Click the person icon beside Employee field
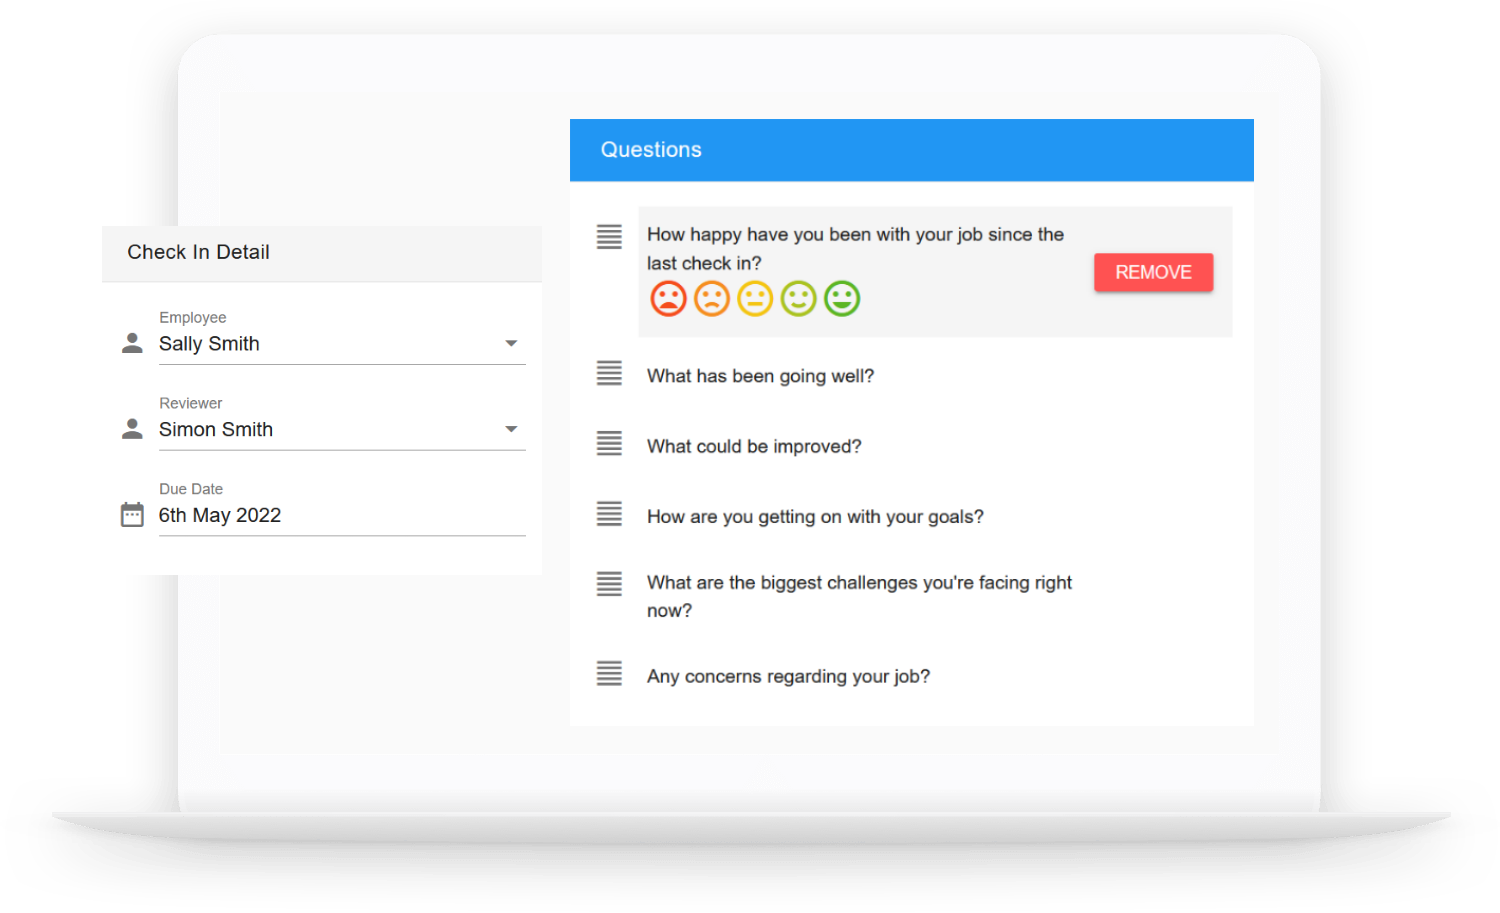 coord(131,342)
